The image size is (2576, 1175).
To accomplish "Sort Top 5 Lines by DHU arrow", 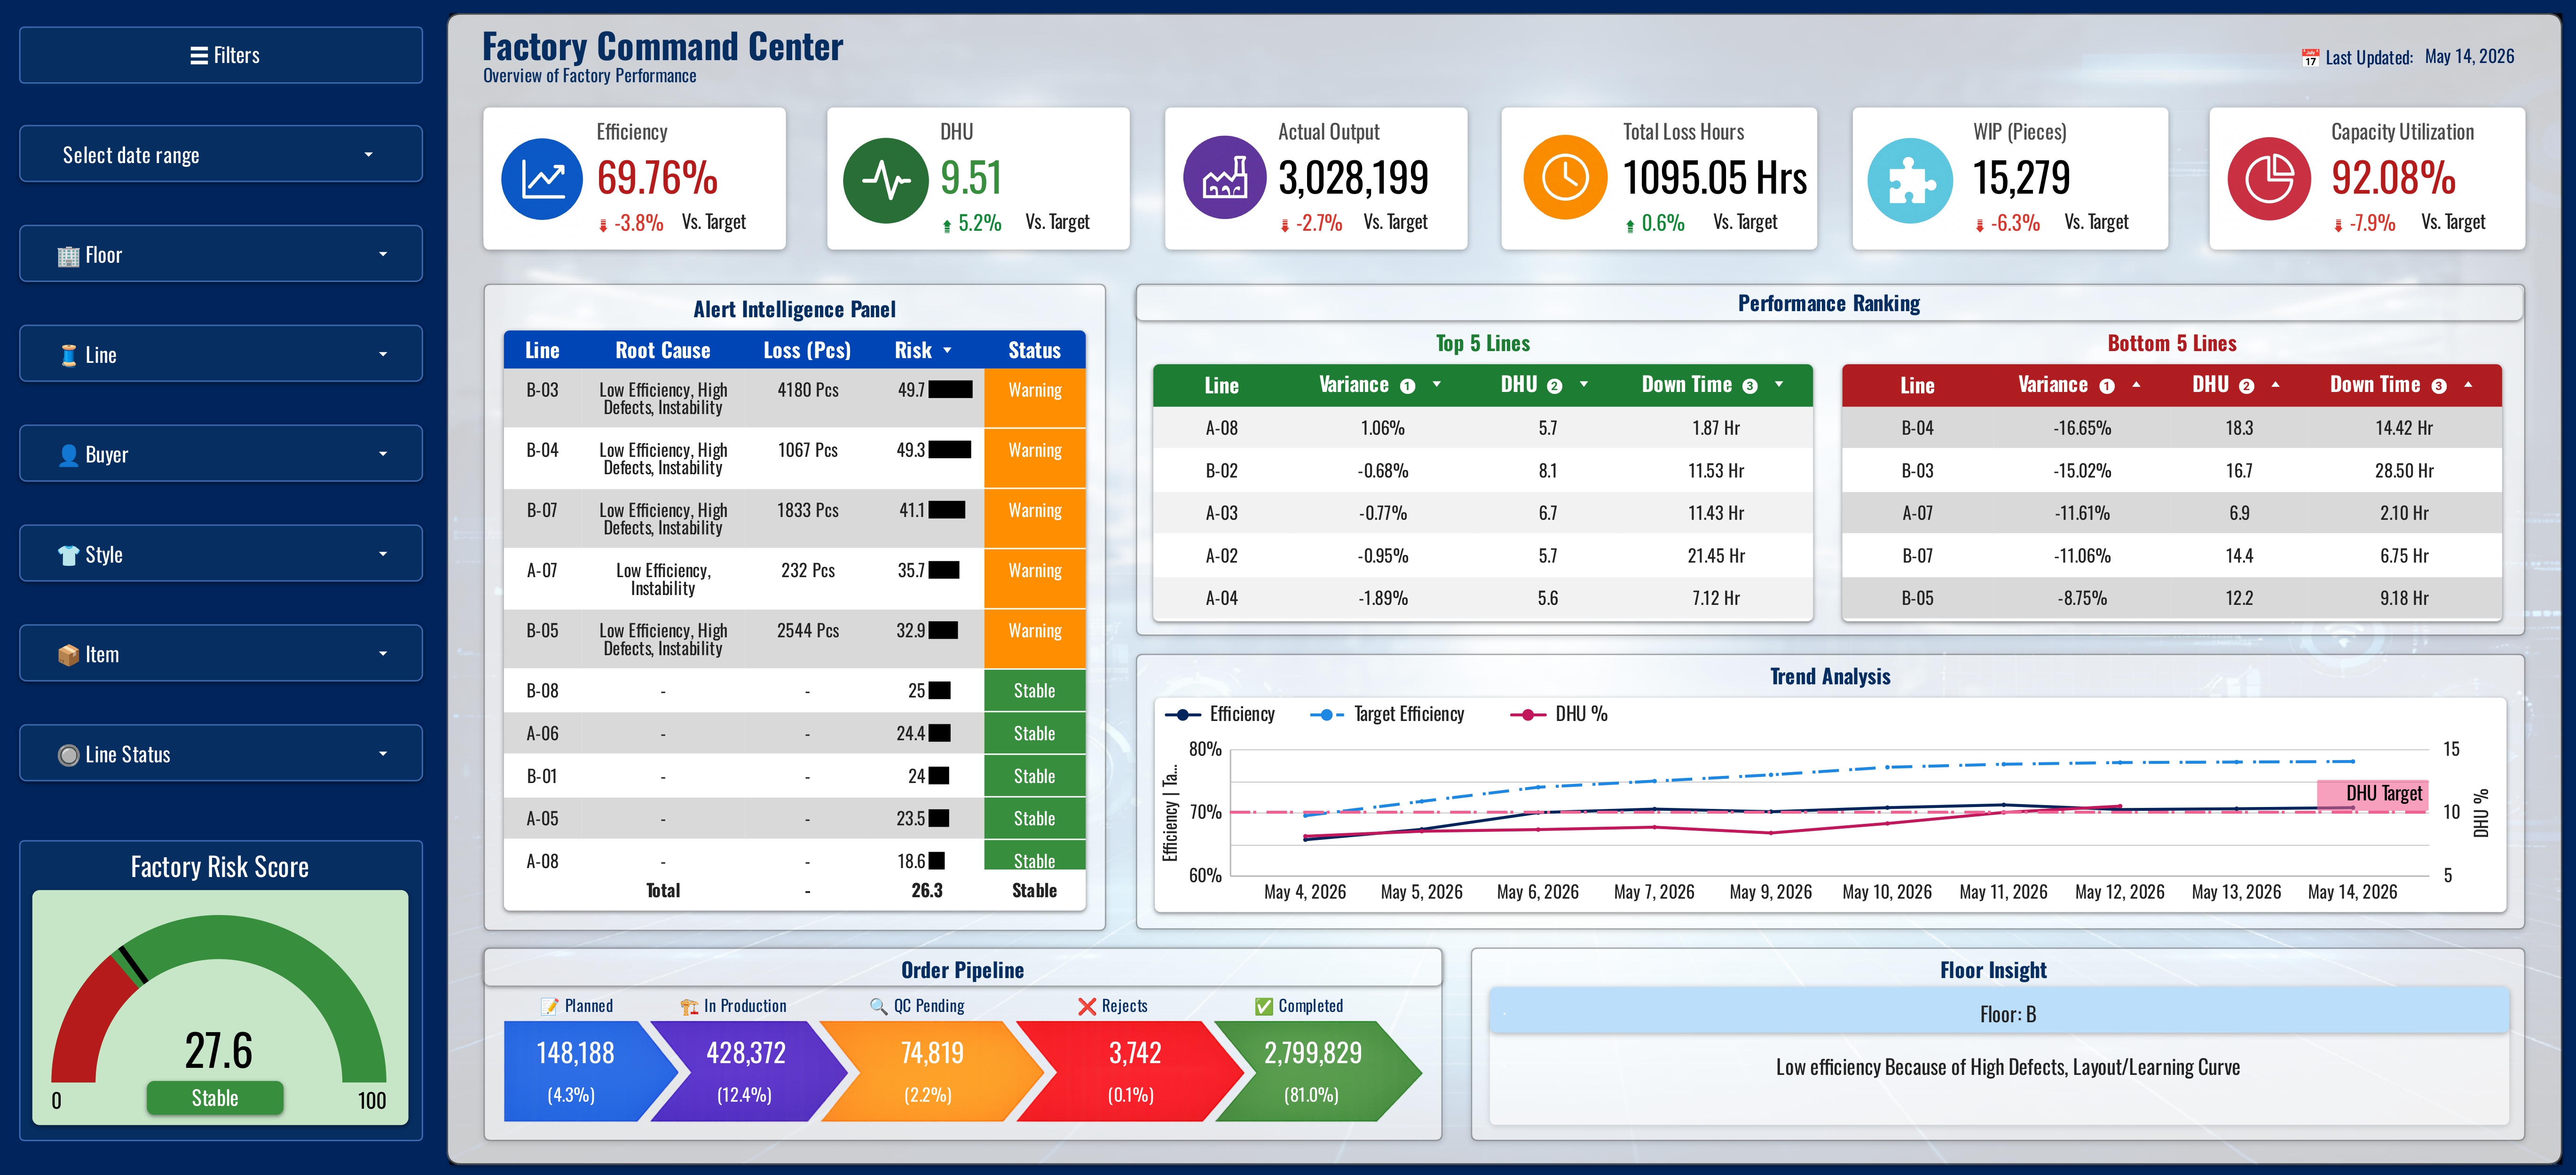I will 1584,385.
